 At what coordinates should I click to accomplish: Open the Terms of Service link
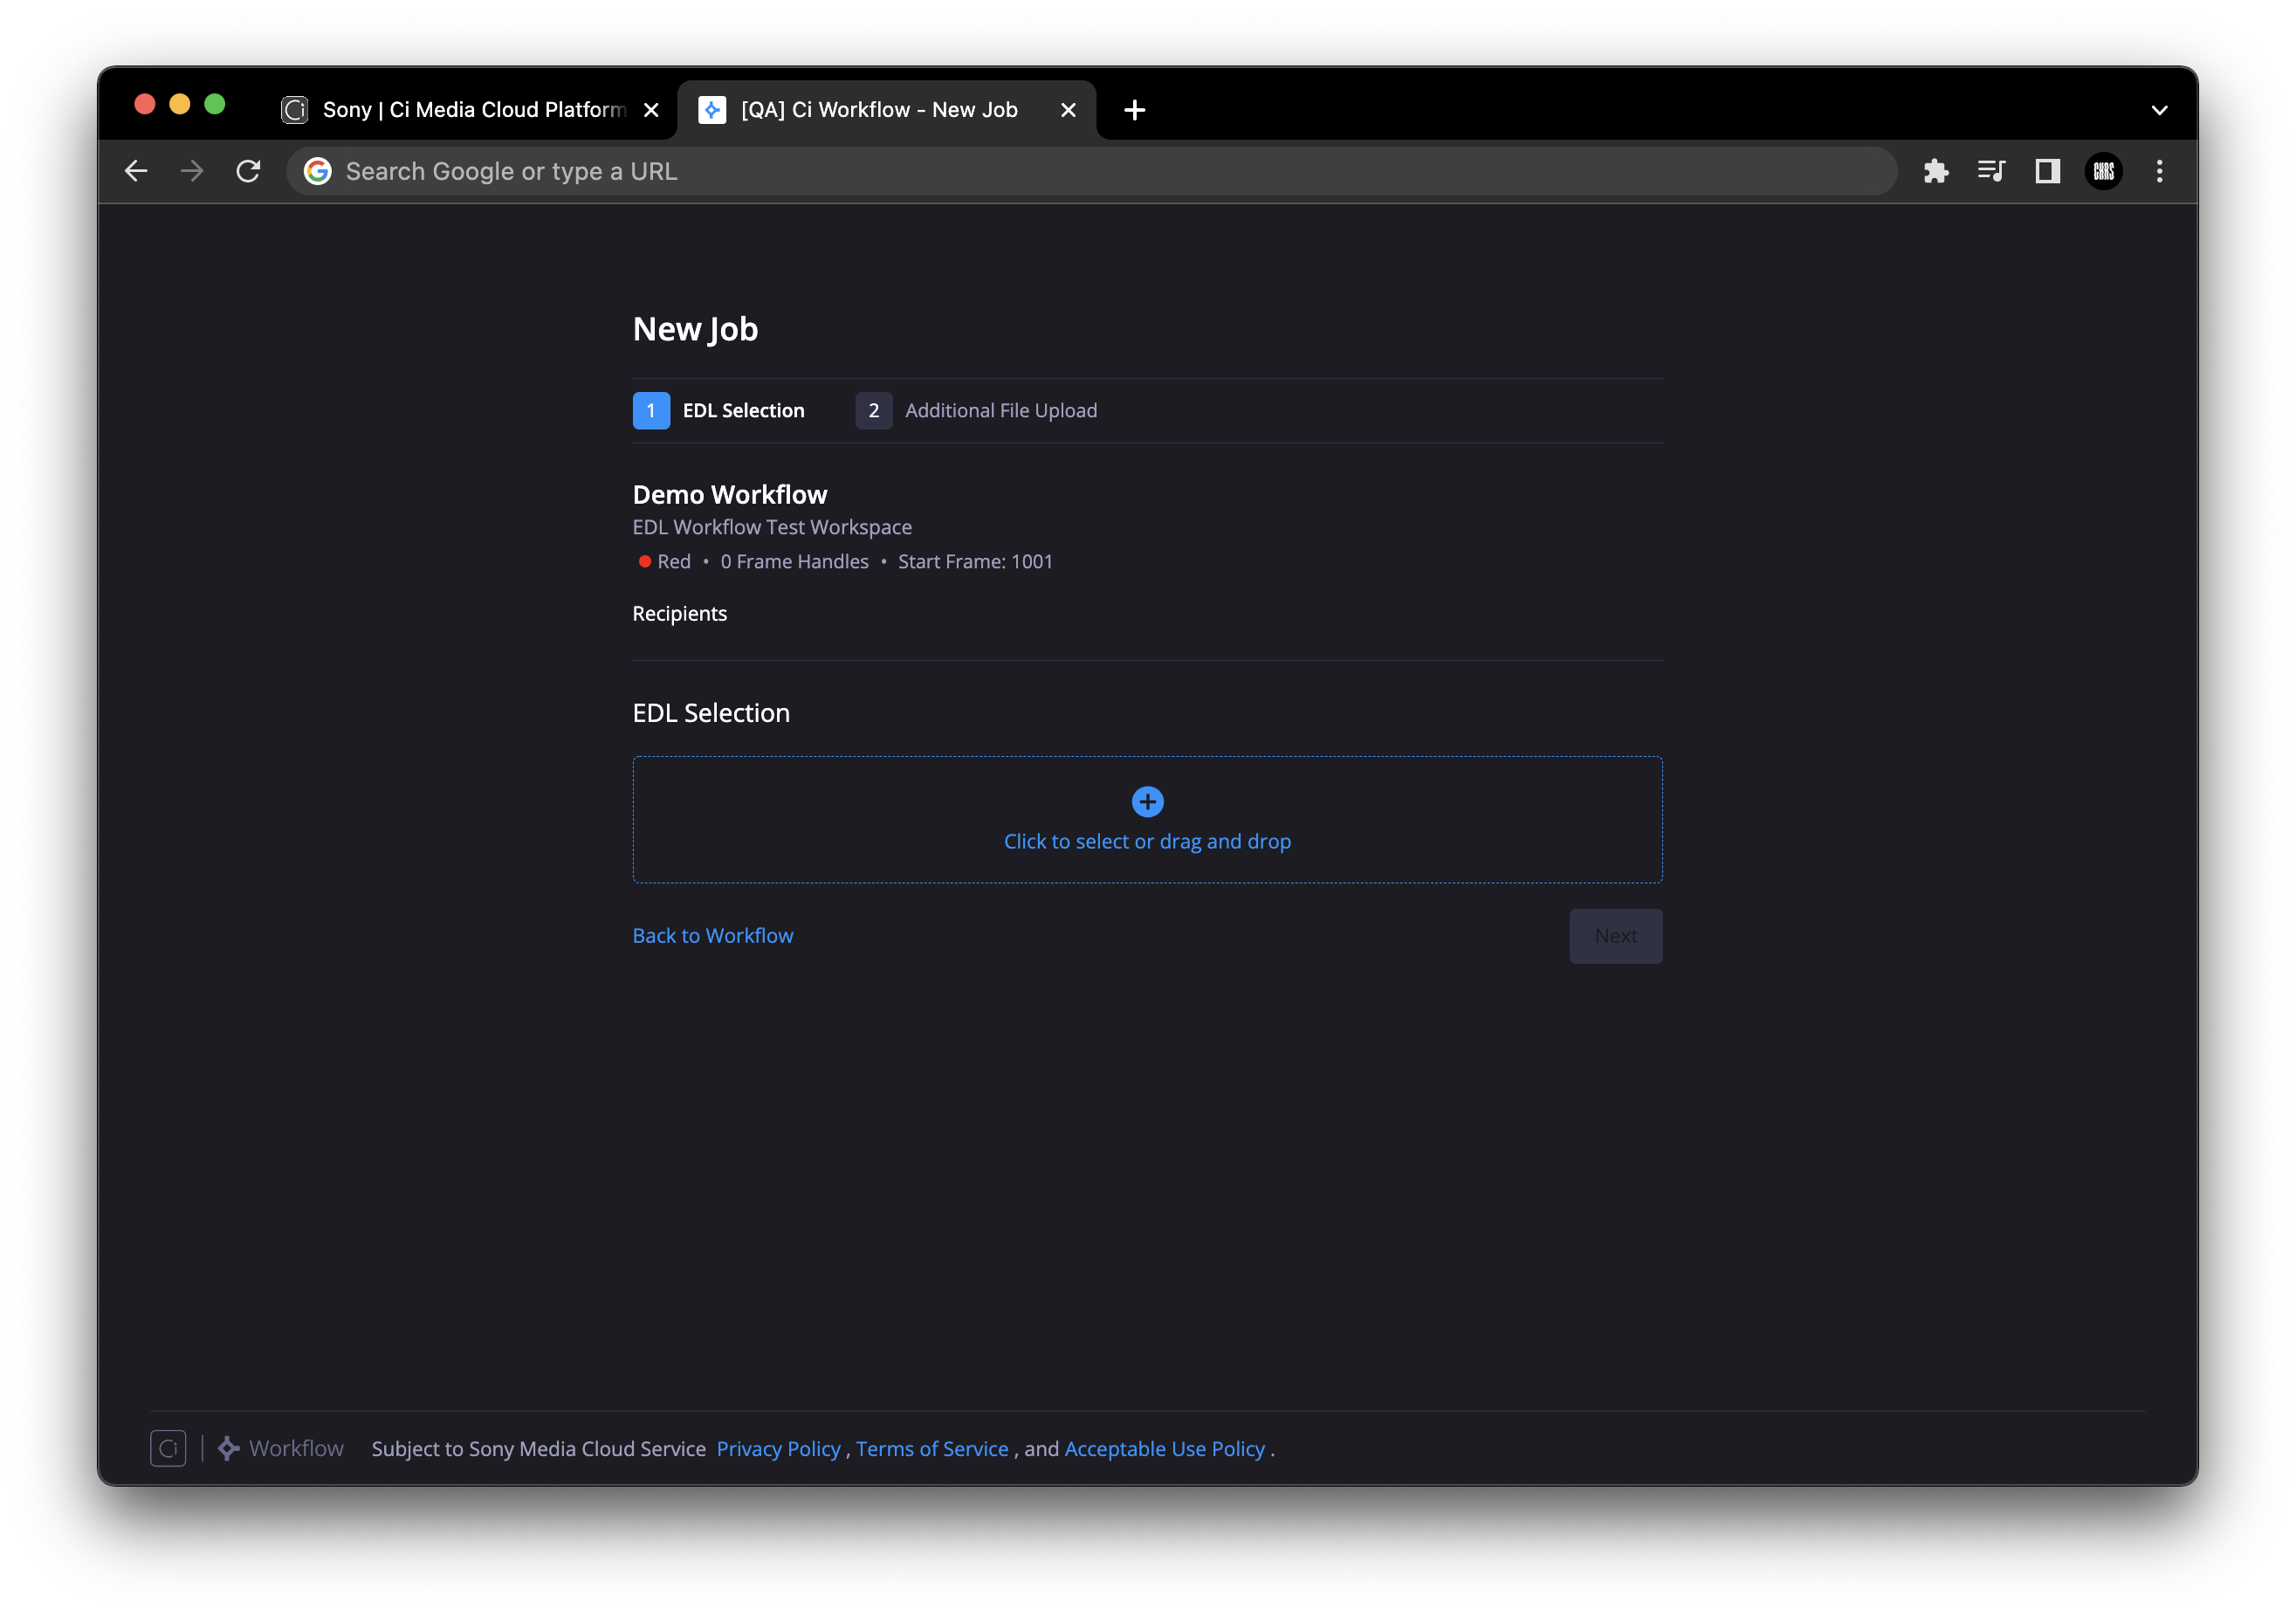932,1448
